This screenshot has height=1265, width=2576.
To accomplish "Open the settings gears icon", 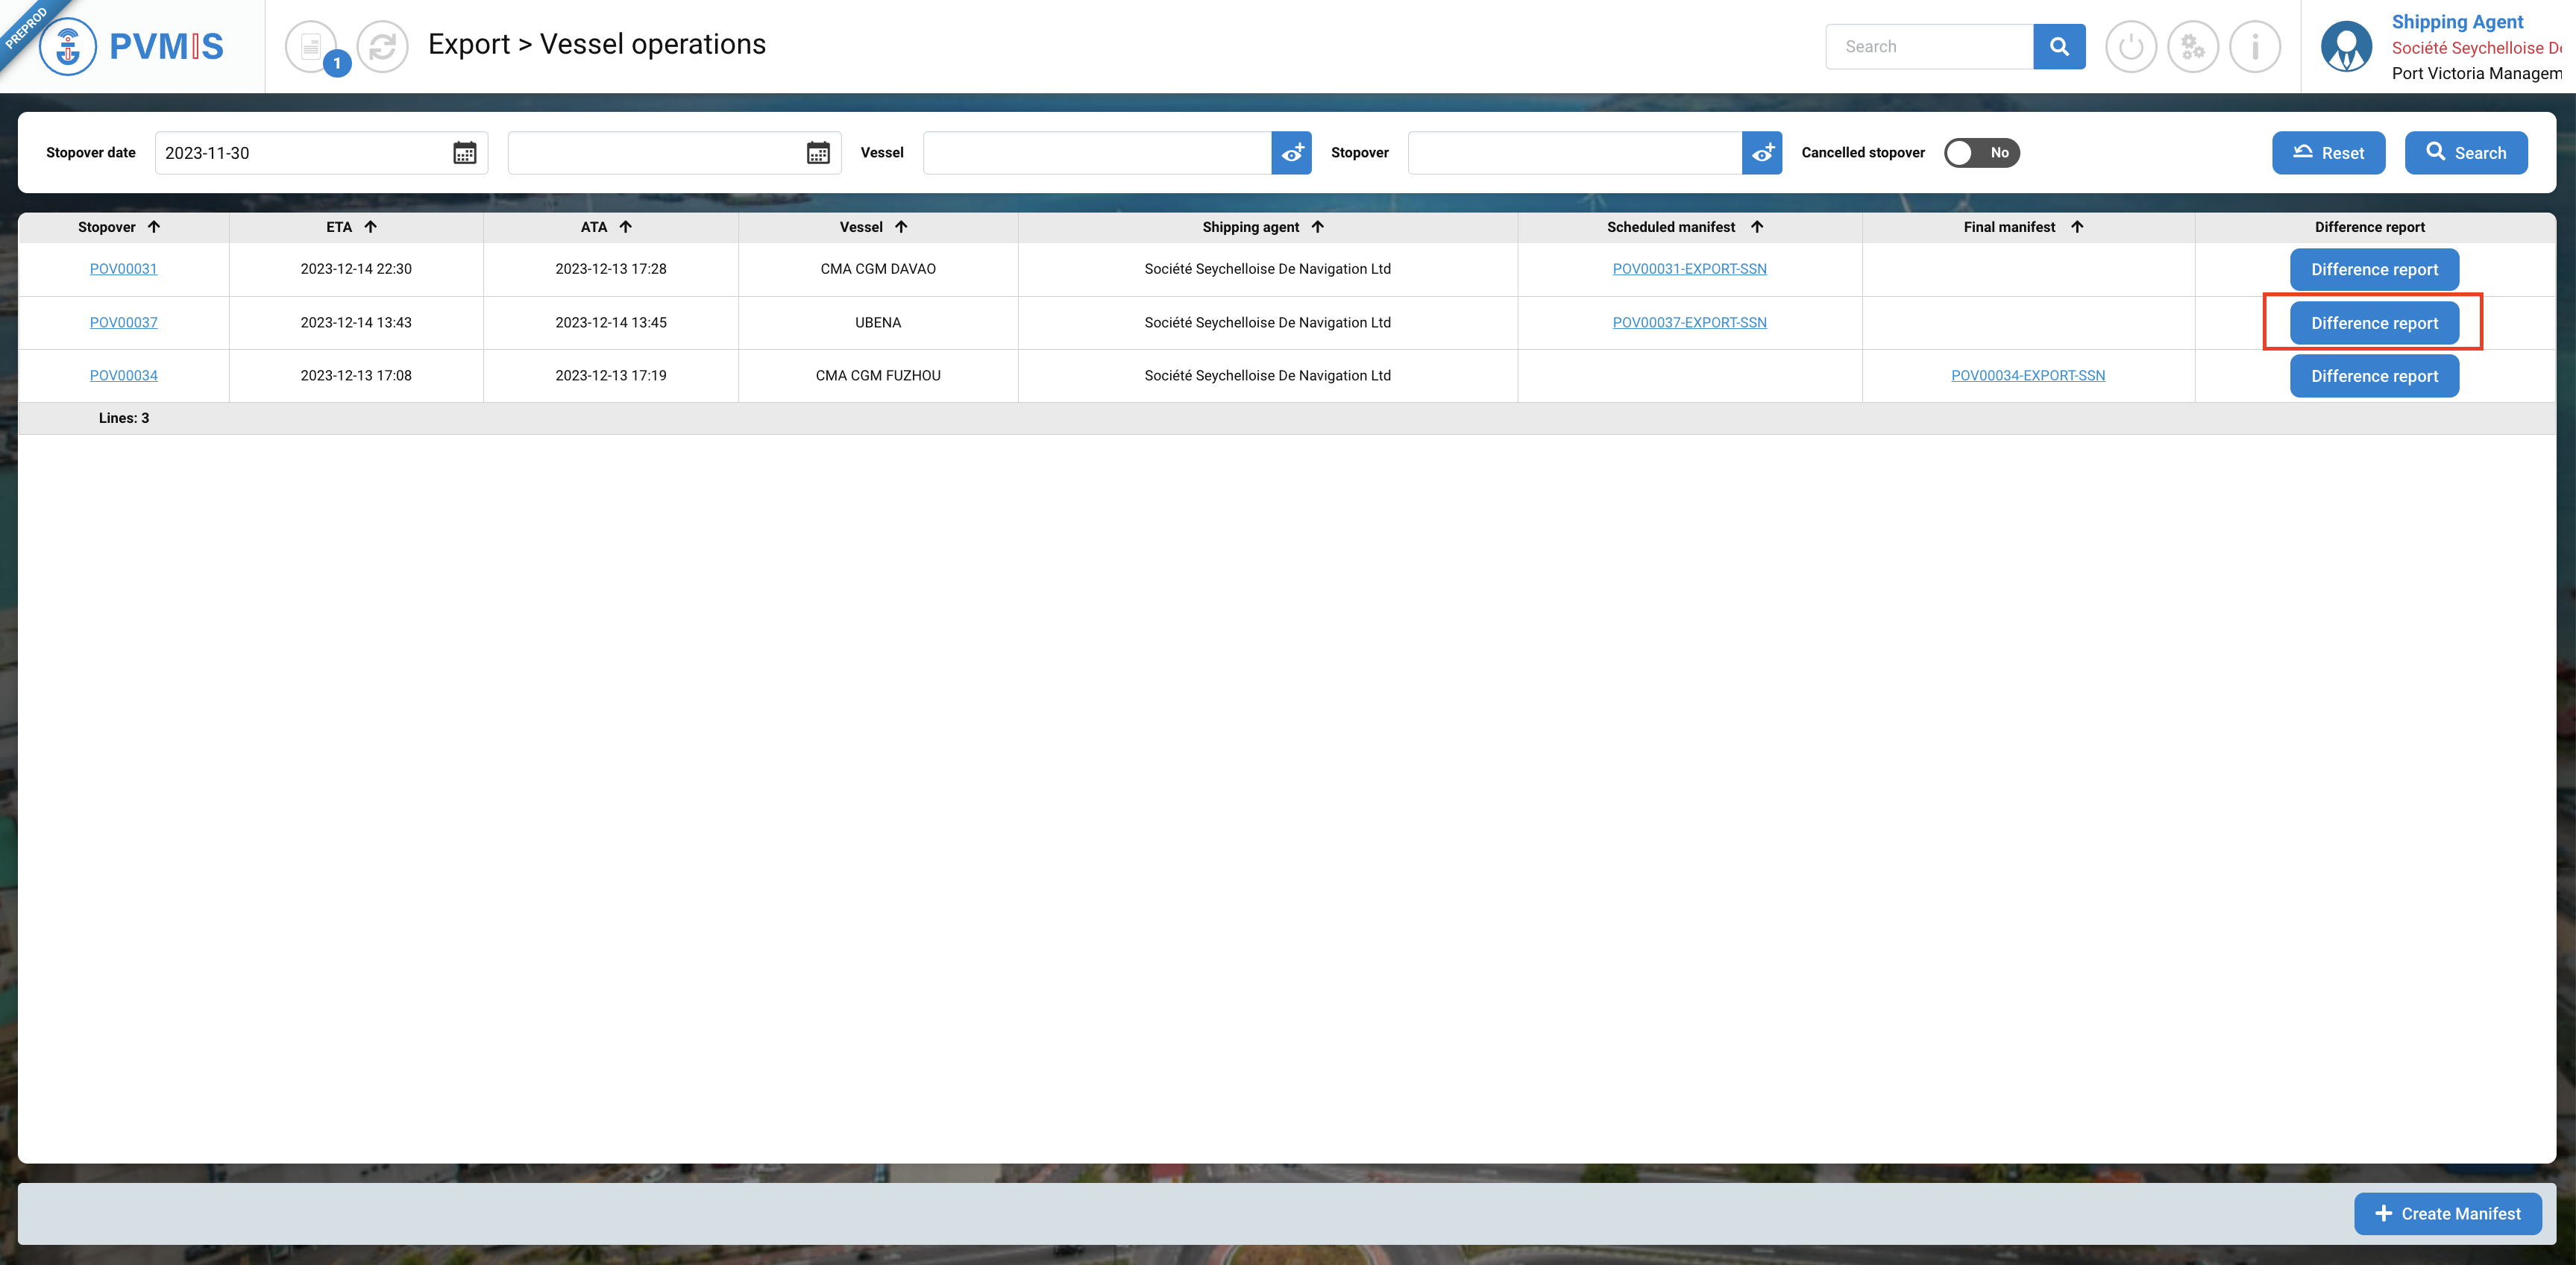I will point(2192,46).
